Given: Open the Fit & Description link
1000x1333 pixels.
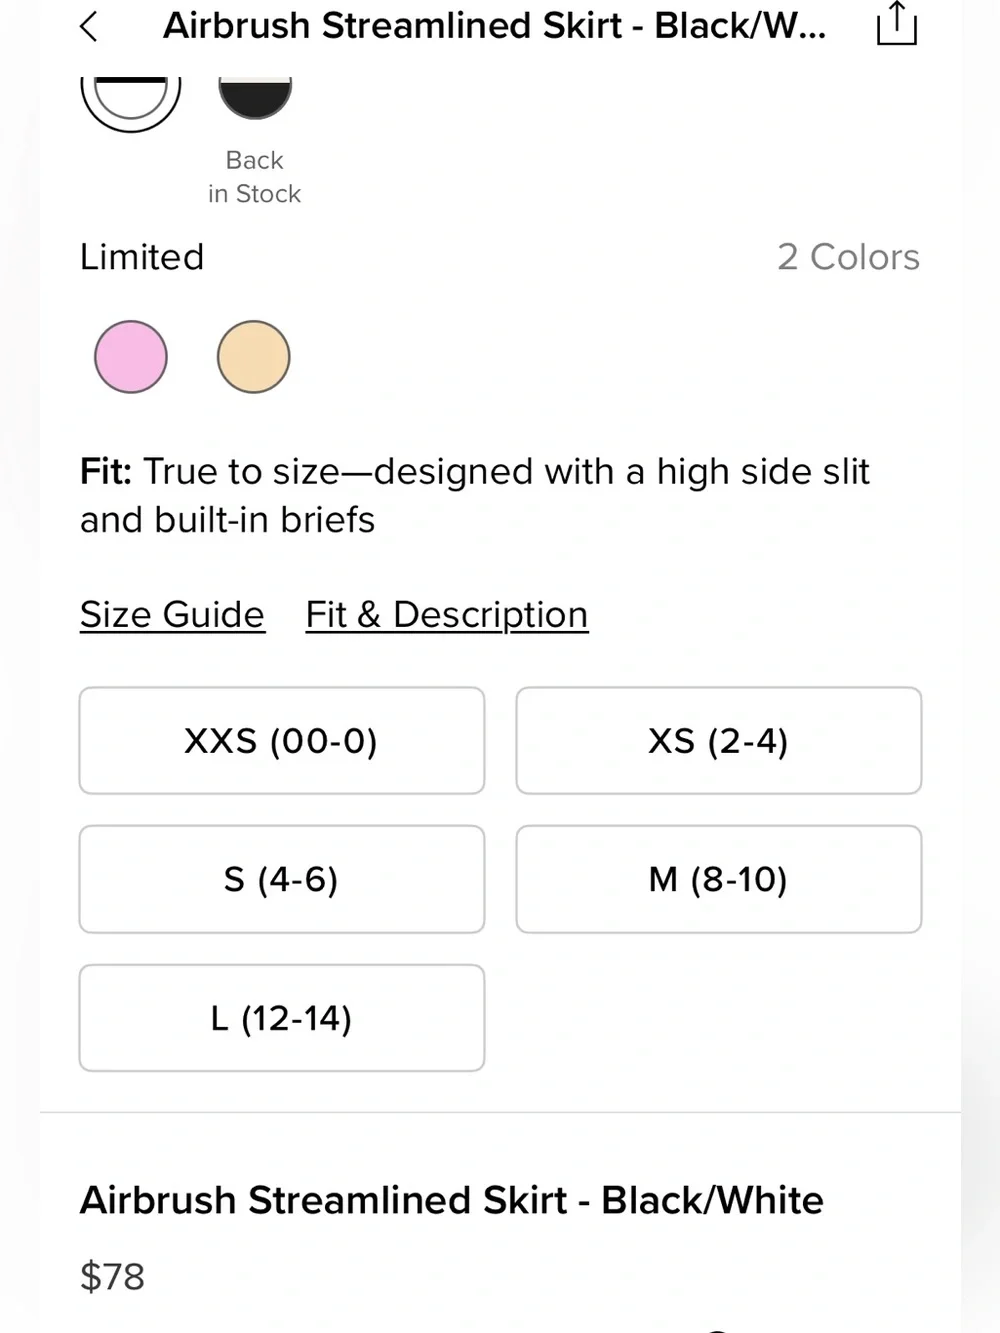Looking at the screenshot, I should coord(447,614).
